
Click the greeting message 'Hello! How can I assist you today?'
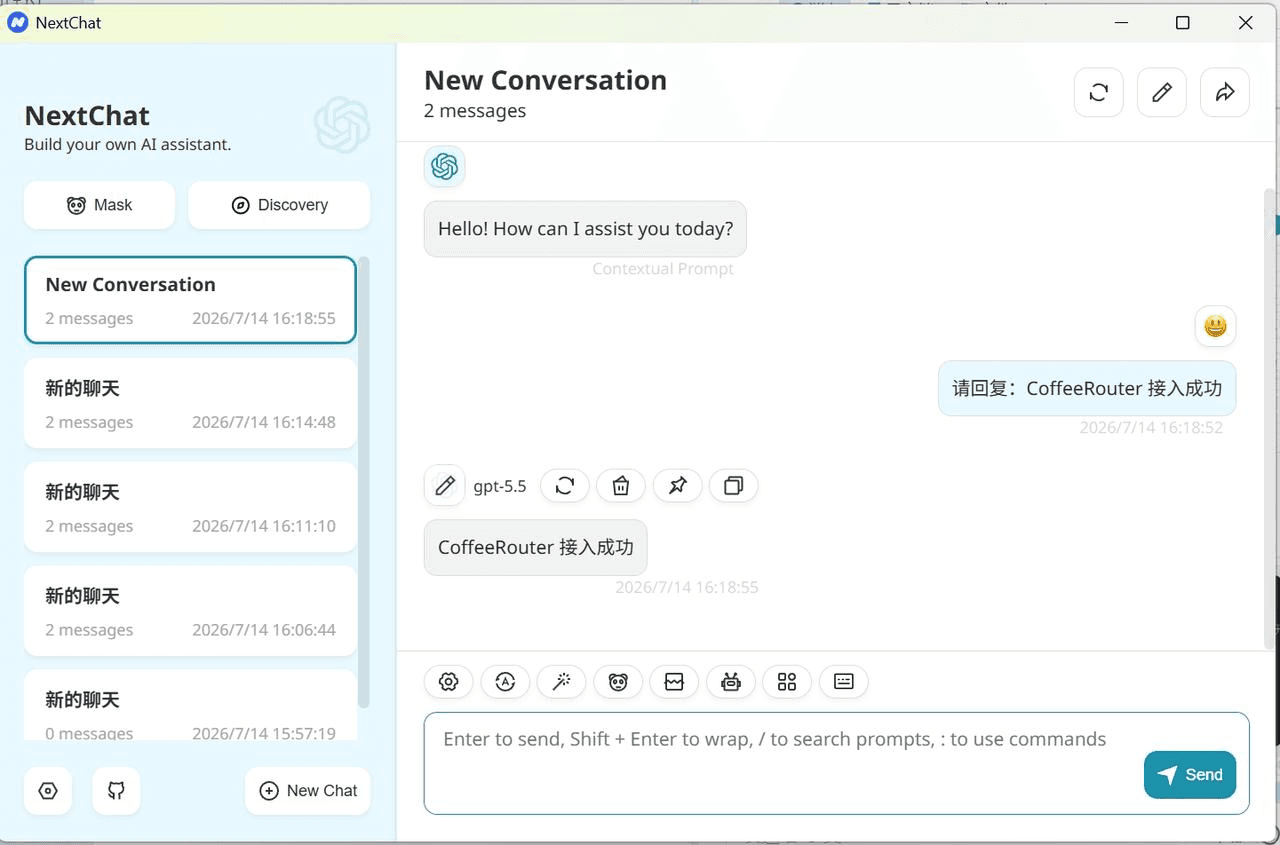pyautogui.click(x=585, y=229)
